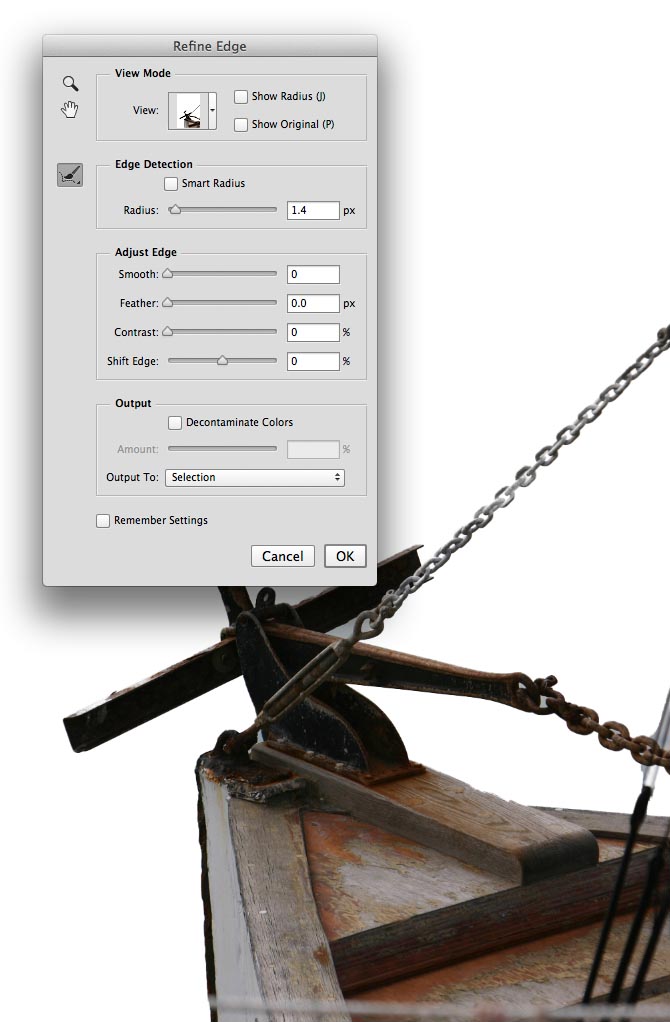The width and height of the screenshot is (670, 1022).
Task: Click the Shift Edge percent input field
Action: 313,361
